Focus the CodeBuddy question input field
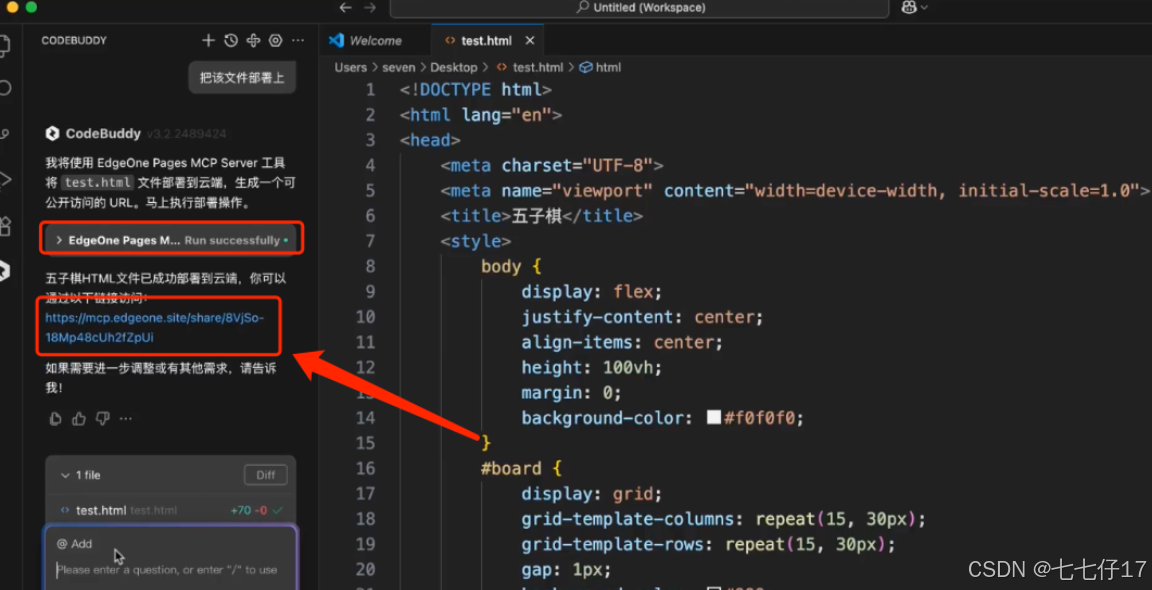The height and width of the screenshot is (590, 1152). (x=170, y=569)
